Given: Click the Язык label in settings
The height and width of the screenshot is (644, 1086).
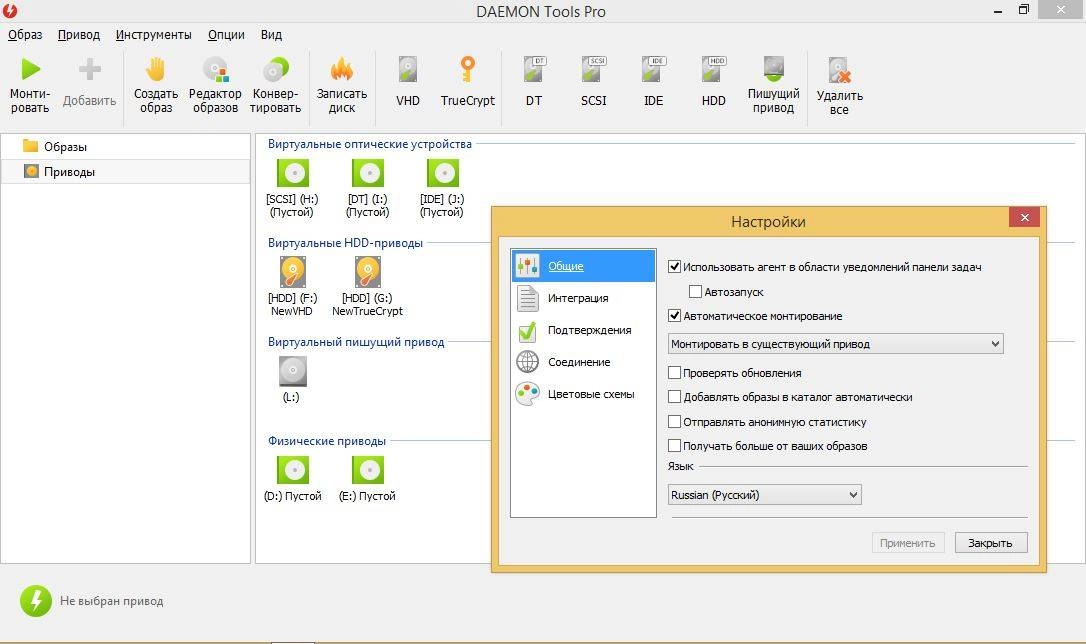Looking at the screenshot, I should click(x=681, y=466).
